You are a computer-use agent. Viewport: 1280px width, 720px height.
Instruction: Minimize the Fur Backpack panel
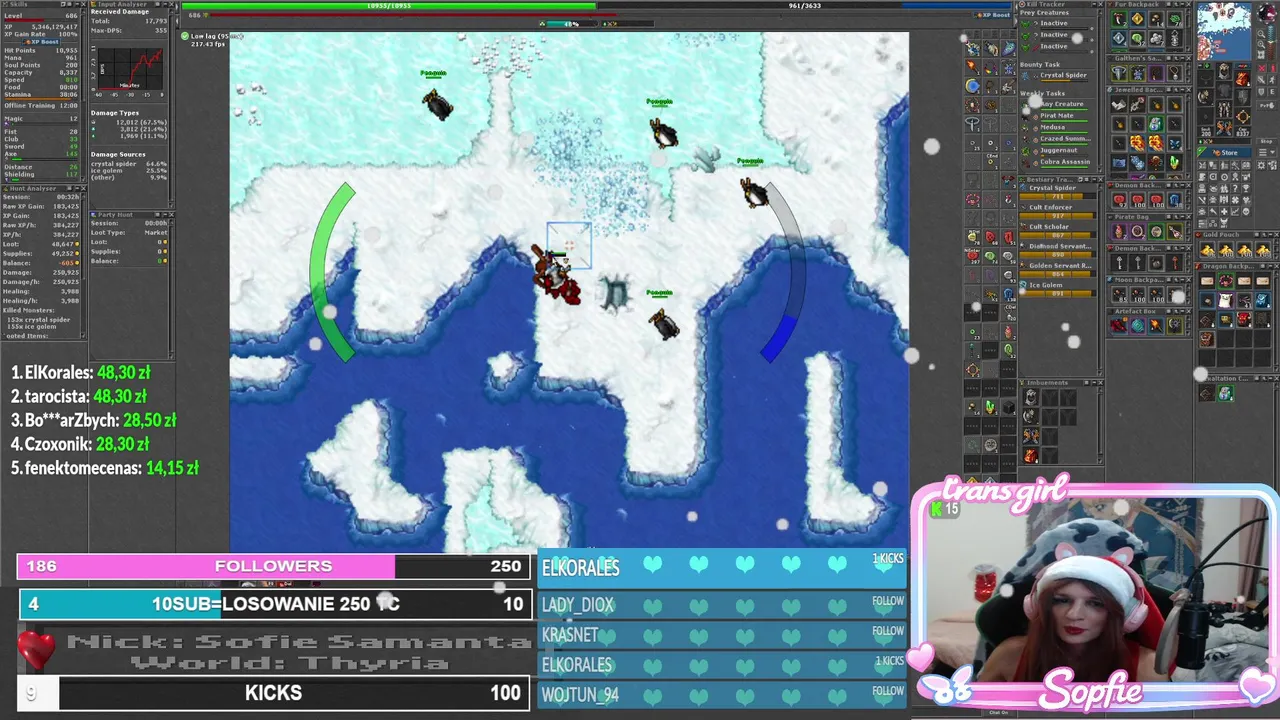coord(1182,4)
